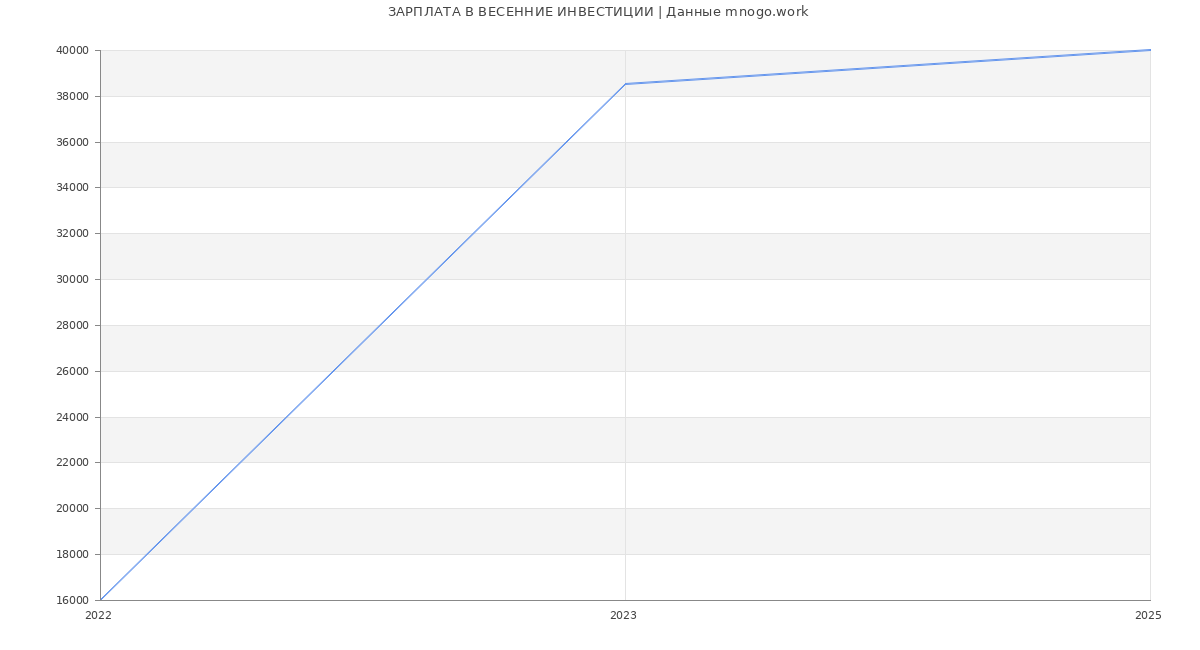This screenshot has width=1200, height=650.
Task: Click the 16000 y-axis label
Action: click(x=72, y=600)
